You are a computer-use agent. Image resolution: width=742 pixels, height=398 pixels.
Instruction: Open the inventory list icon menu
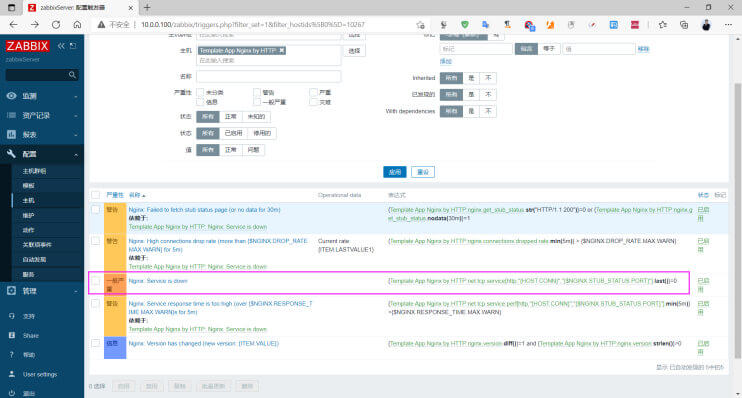click(x=11, y=115)
